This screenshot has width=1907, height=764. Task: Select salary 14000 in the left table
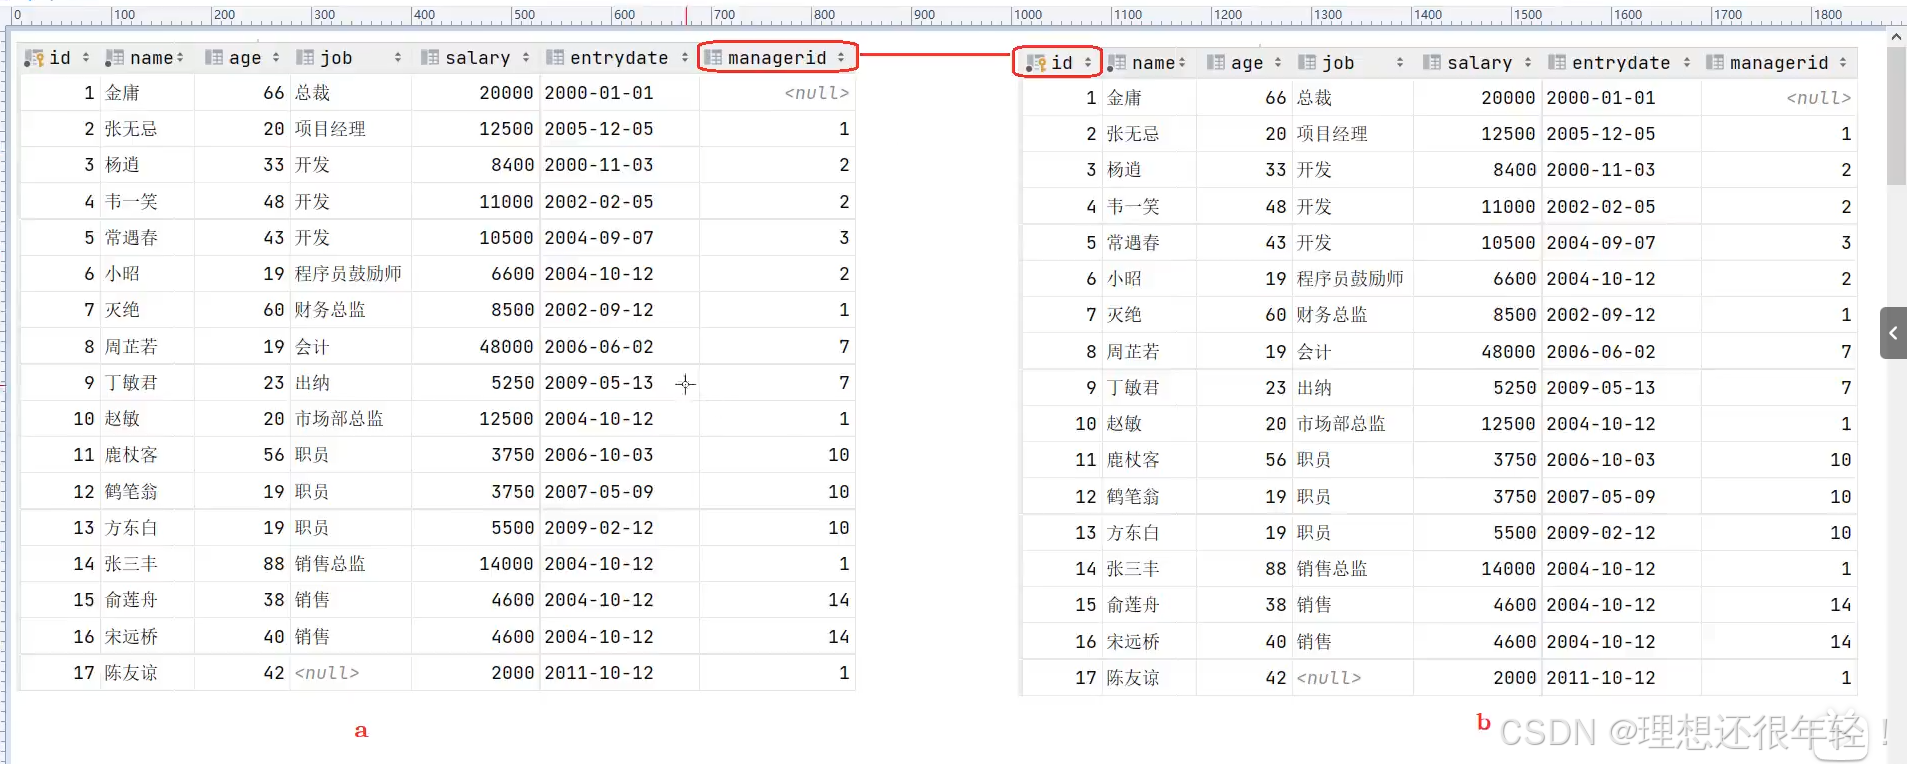pos(506,564)
